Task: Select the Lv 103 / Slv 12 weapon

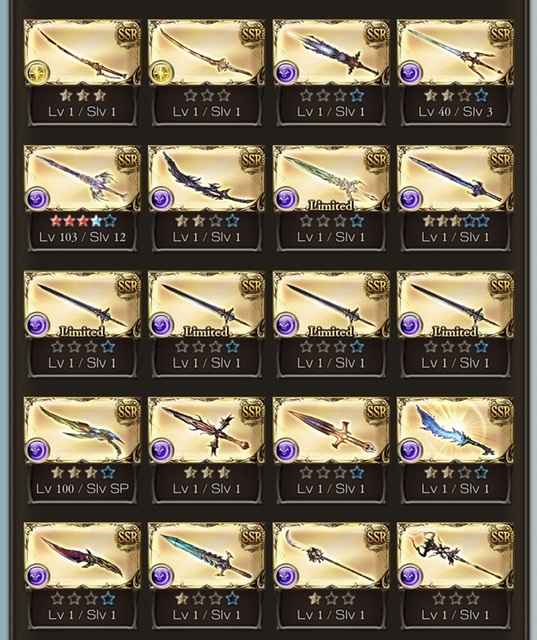Action: point(82,198)
